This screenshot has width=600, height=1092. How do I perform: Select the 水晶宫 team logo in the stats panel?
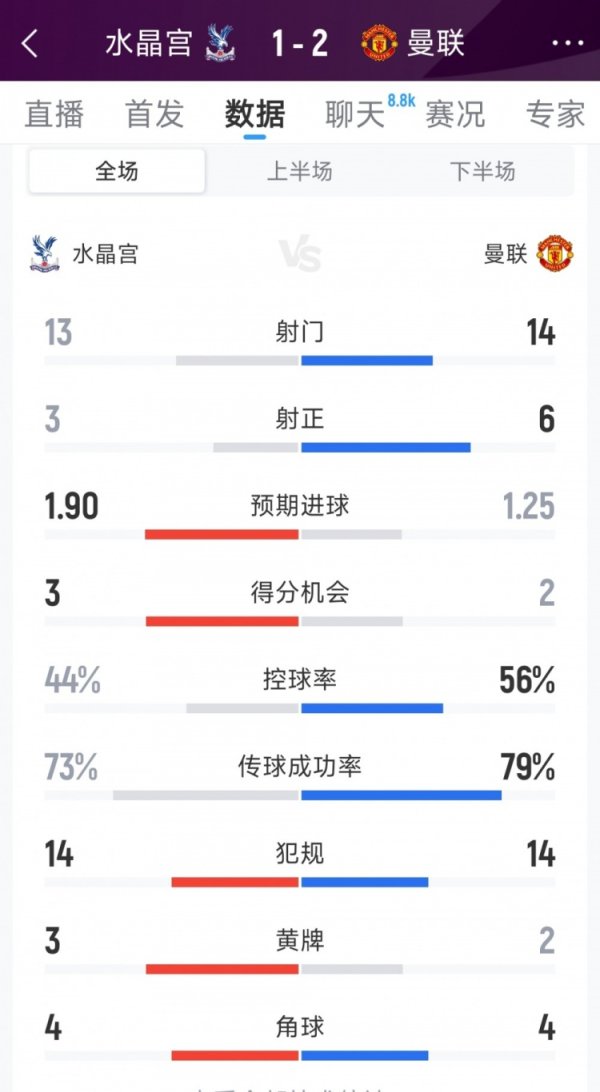pos(44,252)
